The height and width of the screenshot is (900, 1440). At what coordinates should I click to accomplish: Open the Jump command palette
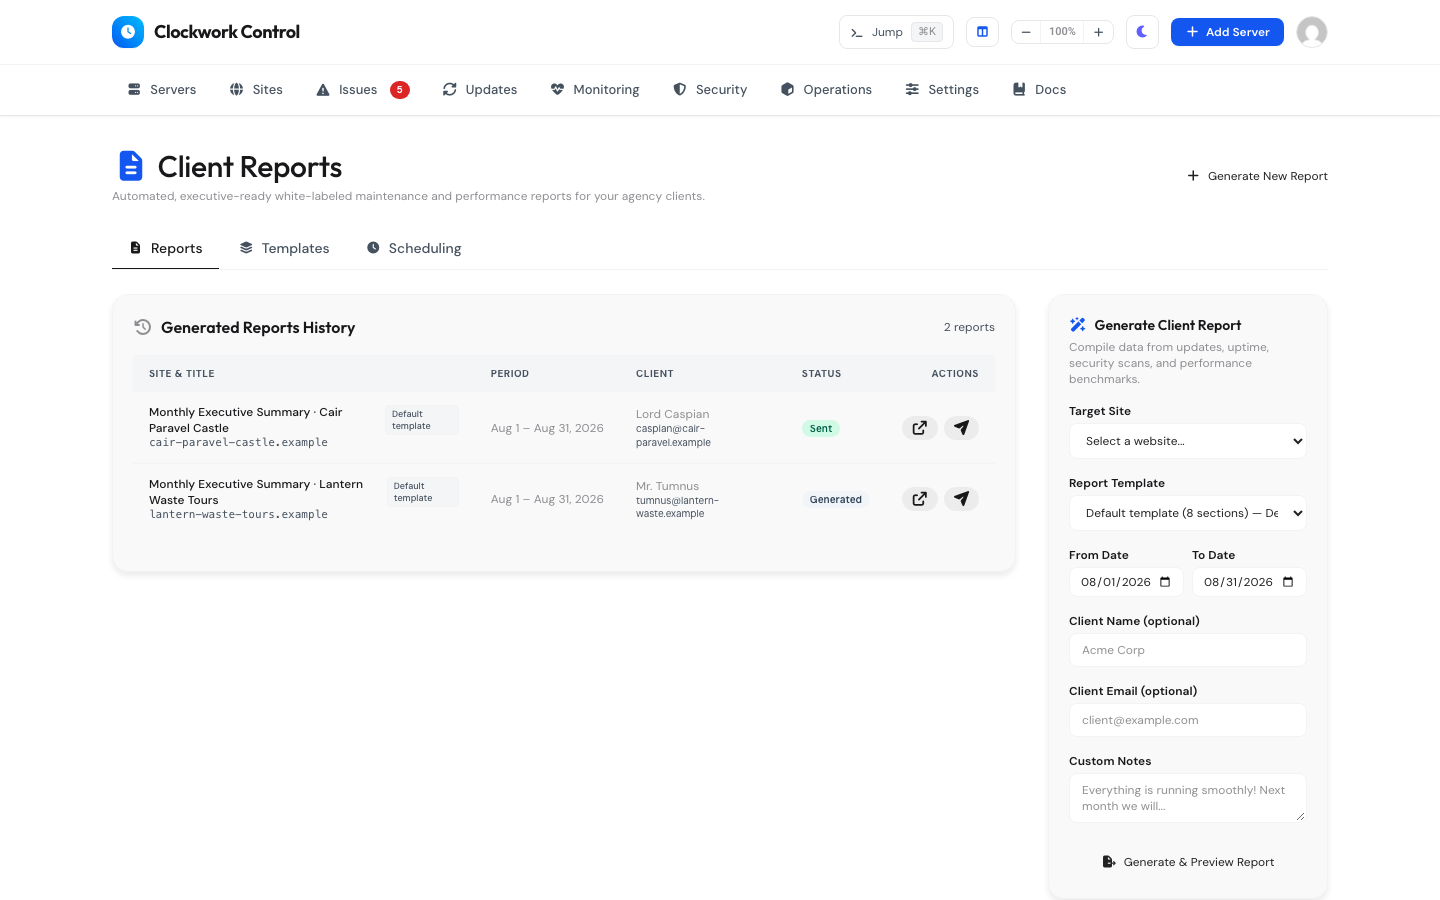click(896, 32)
